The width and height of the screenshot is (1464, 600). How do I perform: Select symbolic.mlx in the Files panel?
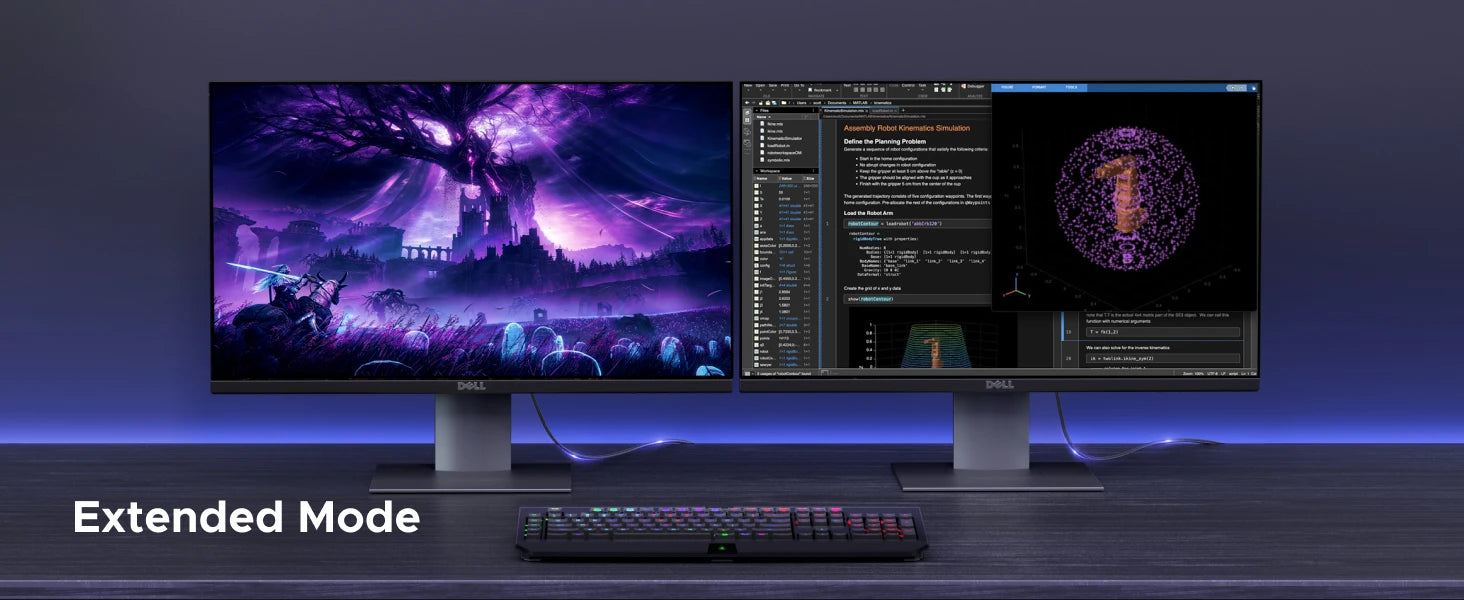[x=775, y=160]
